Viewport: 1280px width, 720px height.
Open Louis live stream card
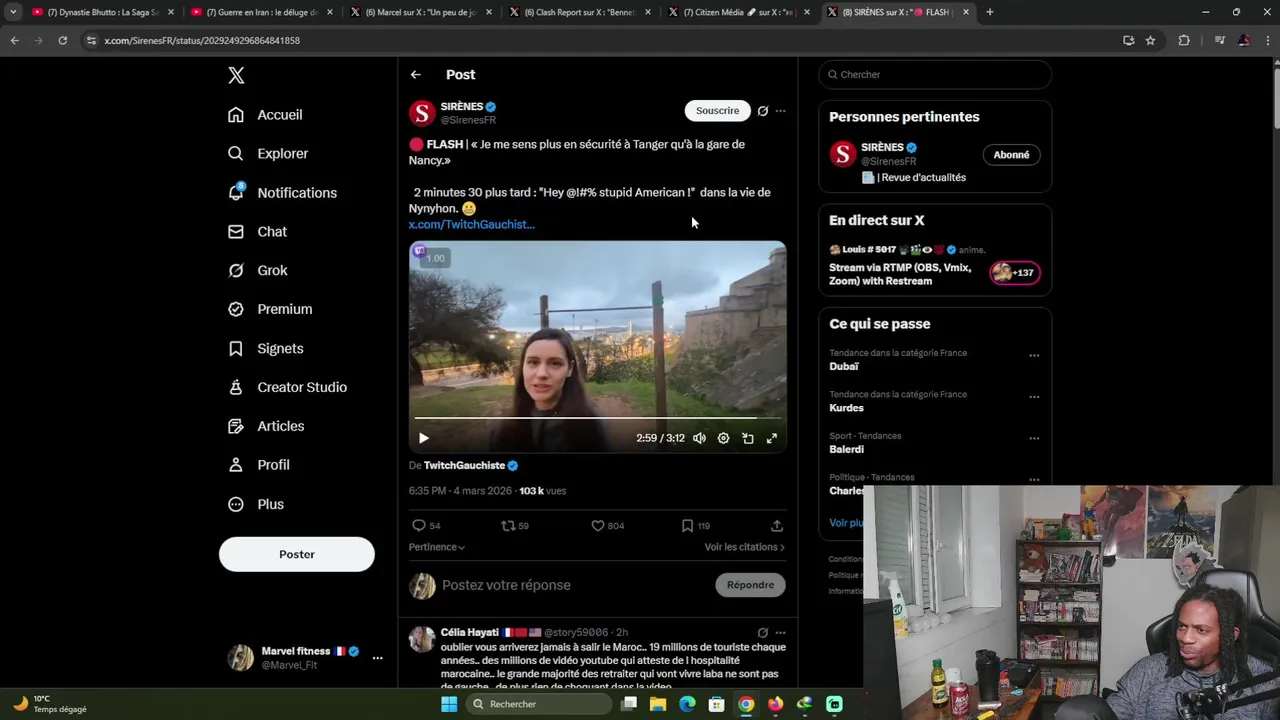935,266
